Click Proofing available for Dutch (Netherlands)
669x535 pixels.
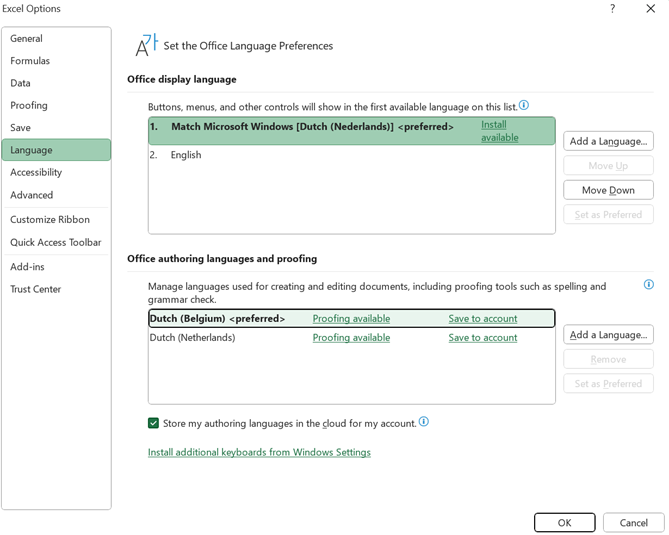351,337
